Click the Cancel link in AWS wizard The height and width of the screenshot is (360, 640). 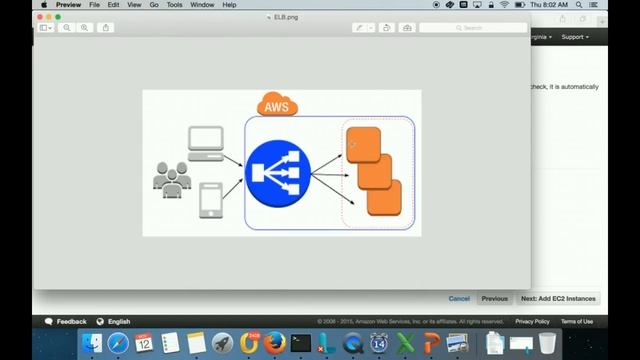click(459, 299)
